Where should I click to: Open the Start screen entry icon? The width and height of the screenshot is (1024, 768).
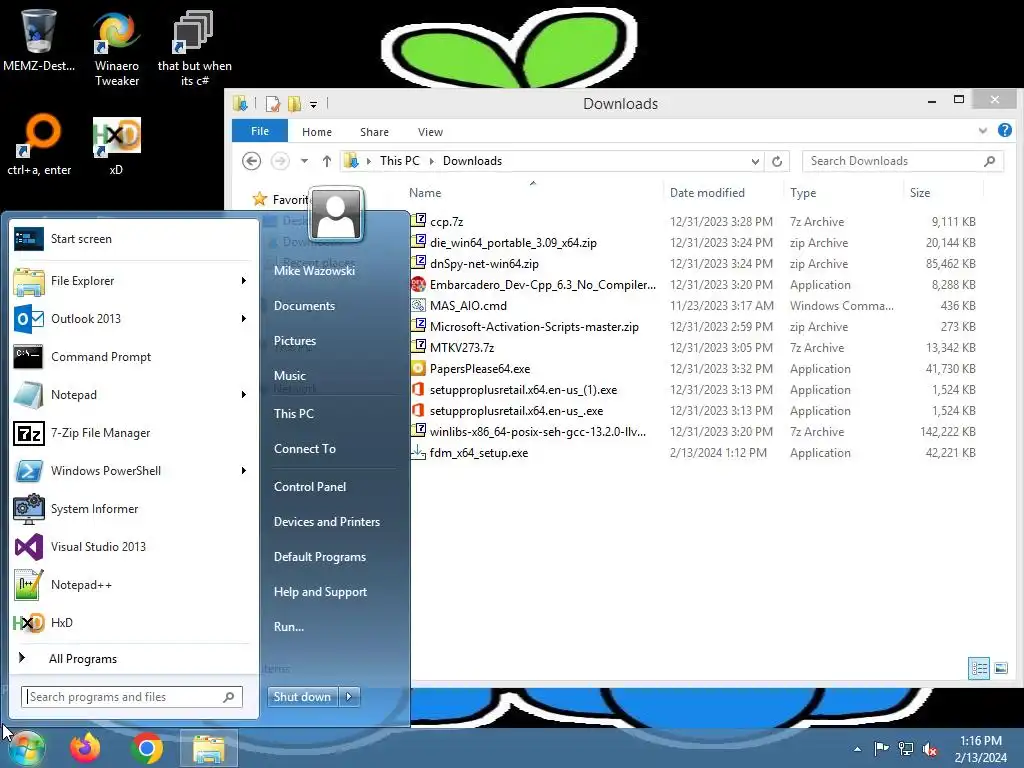pyautogui.click(x=28, y=239)
